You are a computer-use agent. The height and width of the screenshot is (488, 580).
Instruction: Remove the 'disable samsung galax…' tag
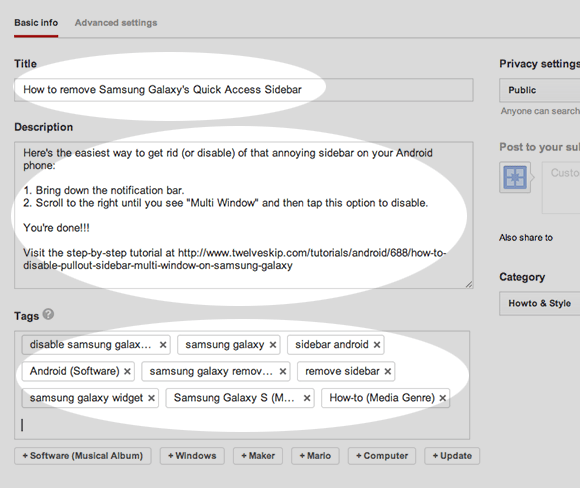pos(163,345)
